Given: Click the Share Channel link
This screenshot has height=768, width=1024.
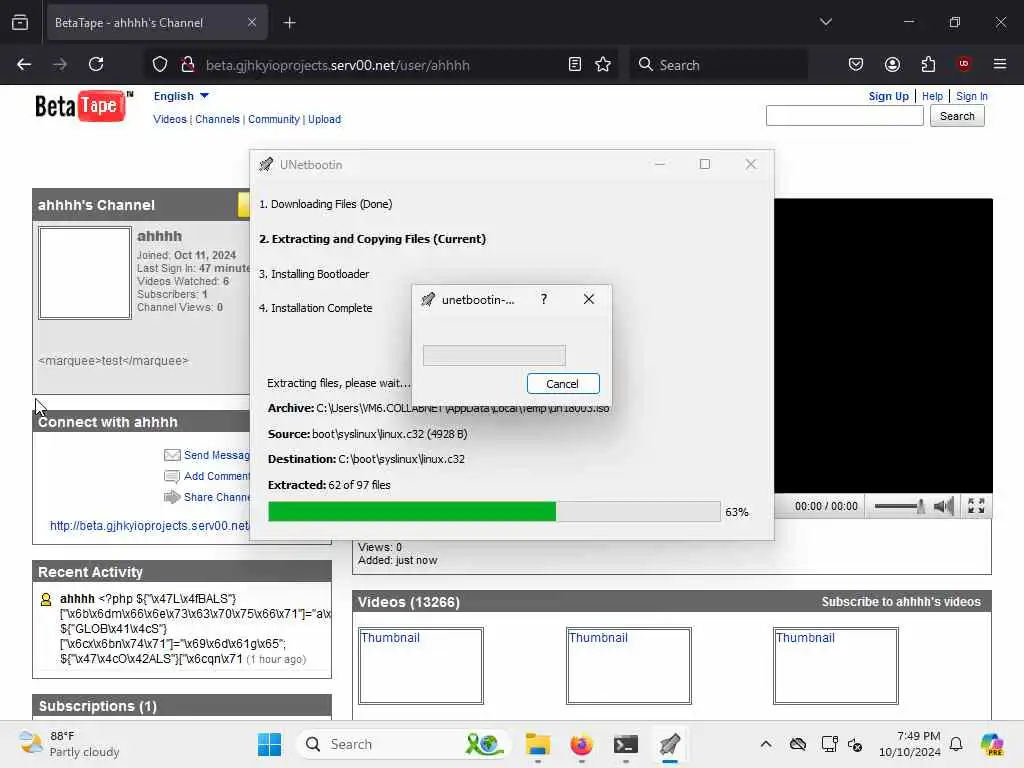Looking at the screenshot, I should click(x=216, y=497).
